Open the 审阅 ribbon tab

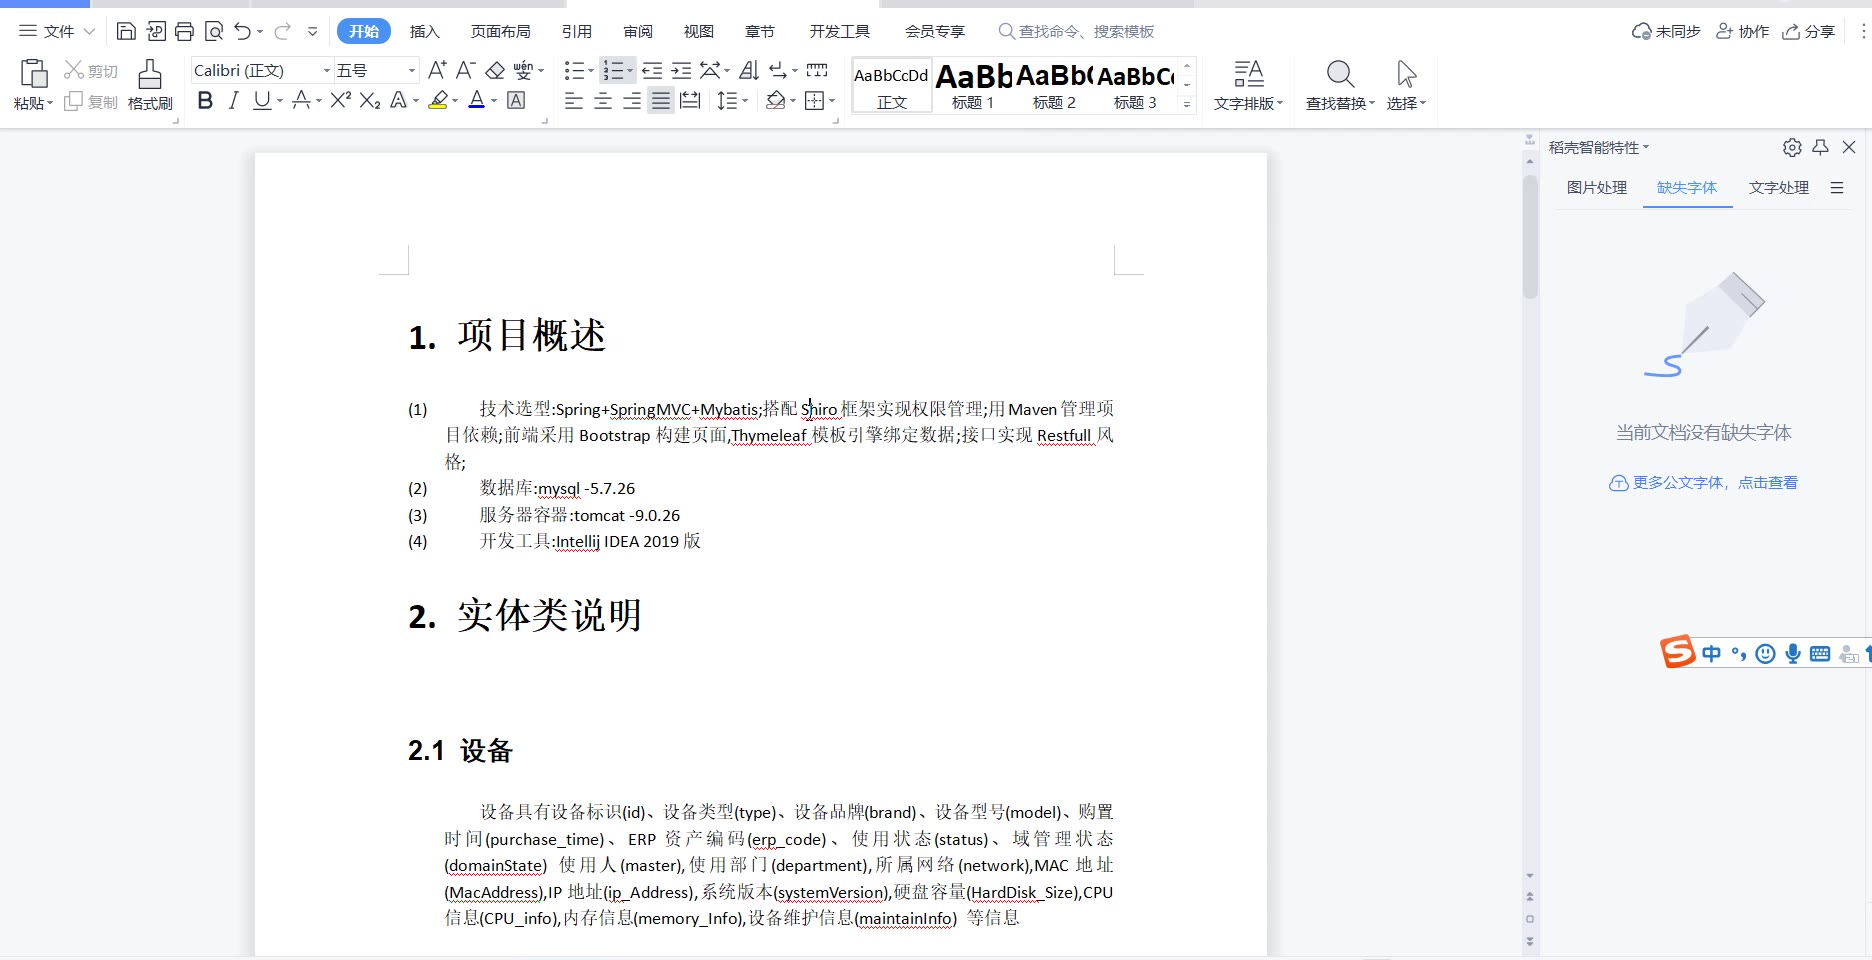coord(638,31)
